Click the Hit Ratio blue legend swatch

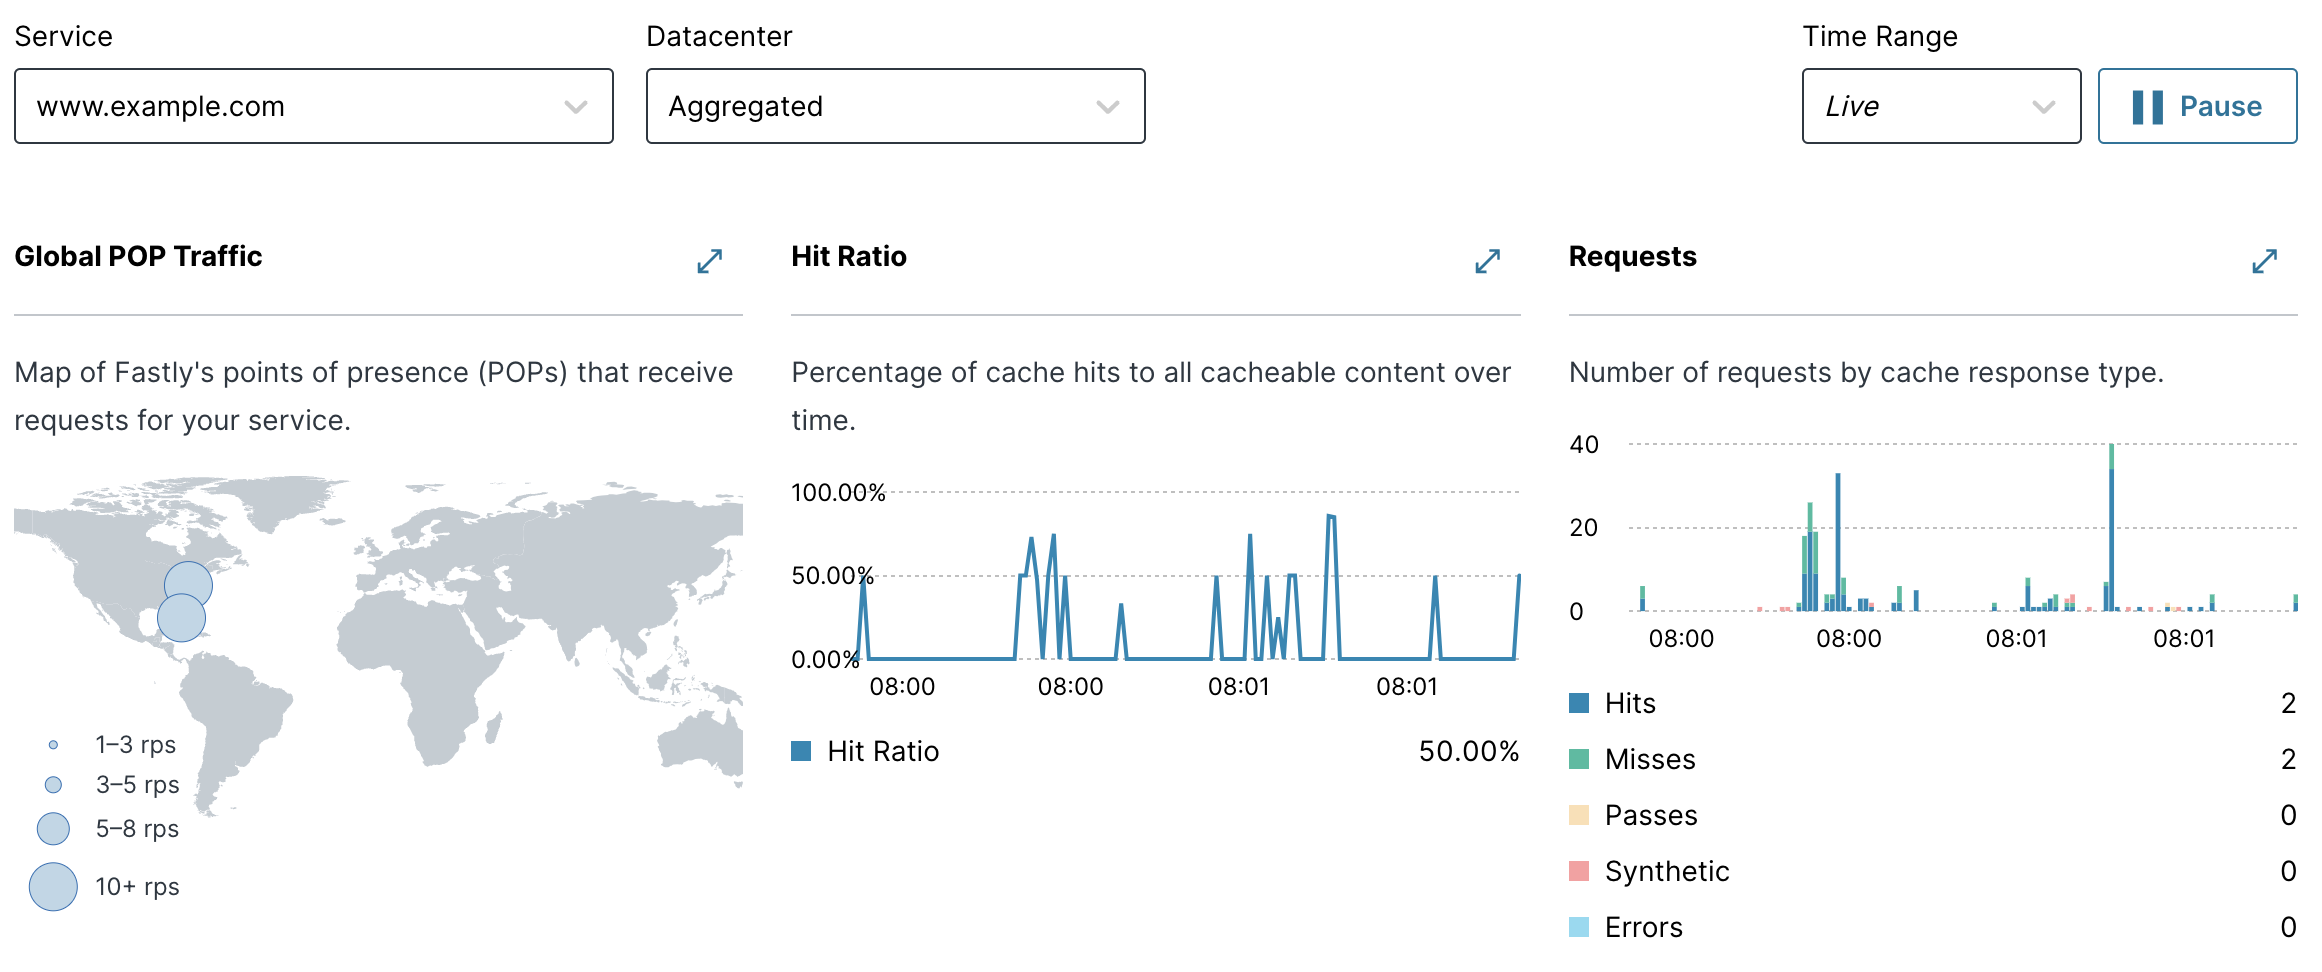pyautogui.click(x=801, y=750)
